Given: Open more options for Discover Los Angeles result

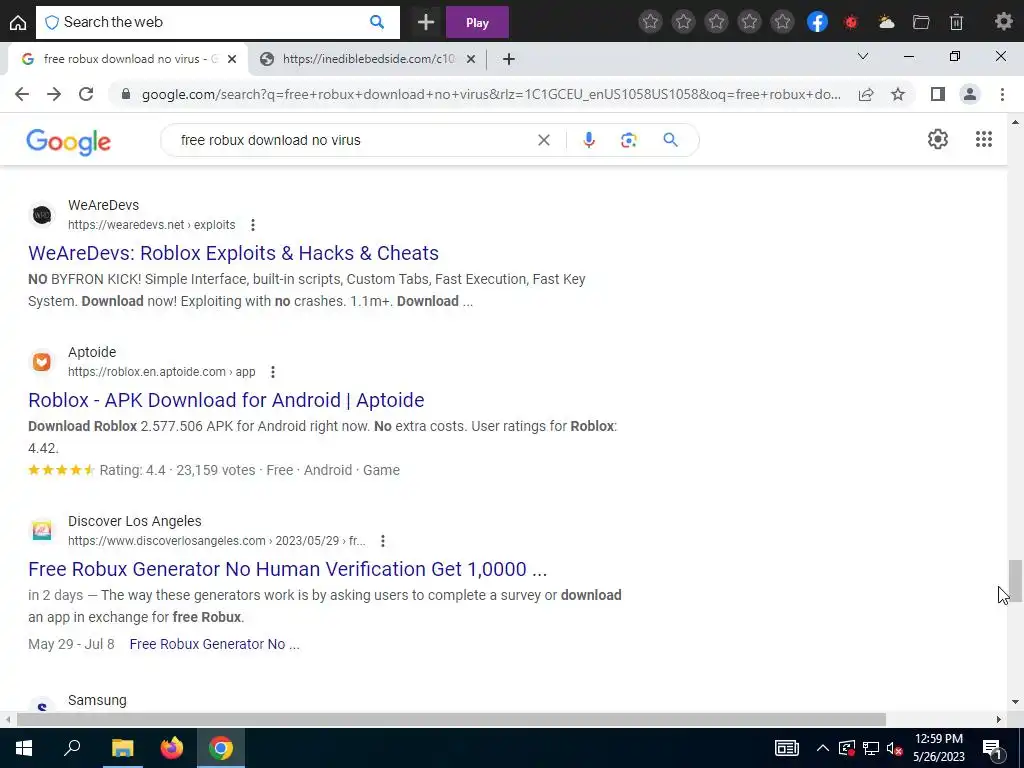Looking at the screenshot, I should pyautogui.click(x=383, y=541).
